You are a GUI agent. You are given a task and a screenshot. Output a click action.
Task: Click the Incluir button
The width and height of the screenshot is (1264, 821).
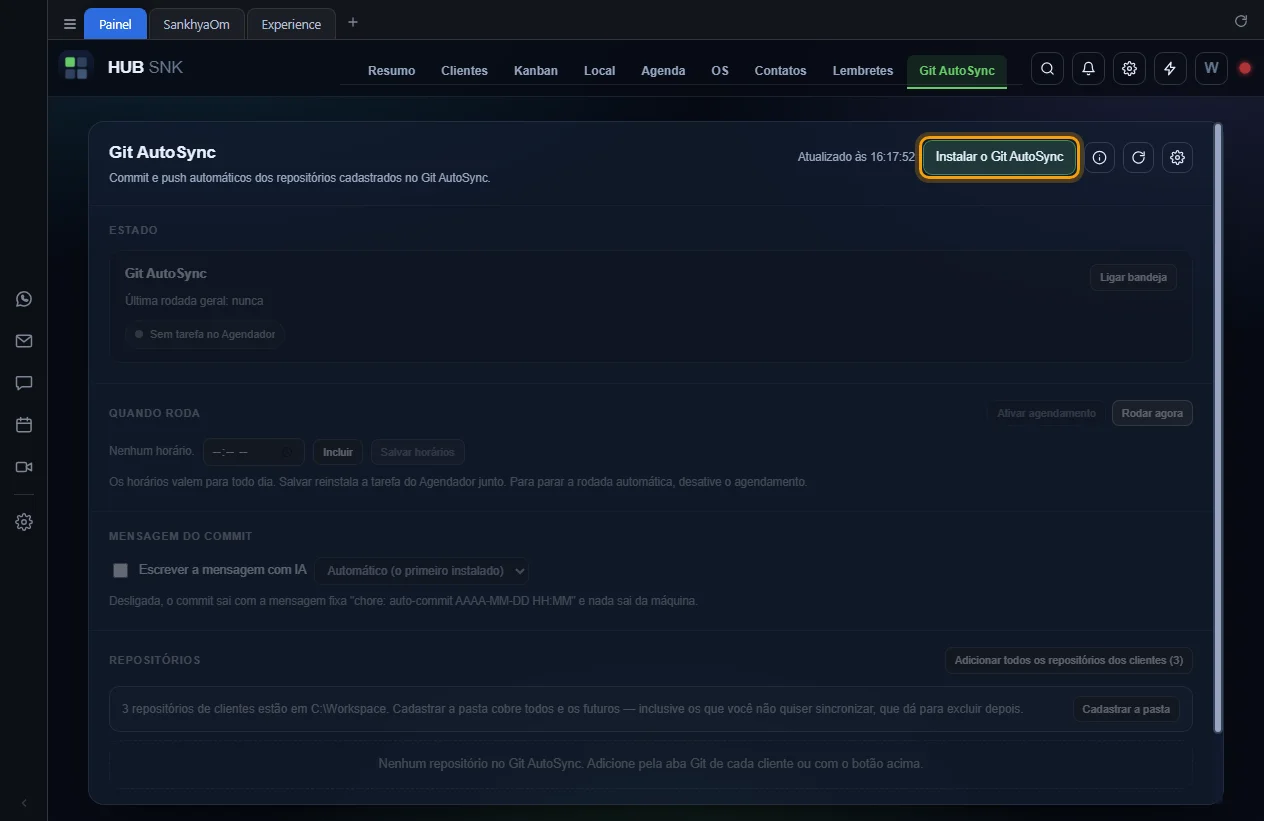338,452
